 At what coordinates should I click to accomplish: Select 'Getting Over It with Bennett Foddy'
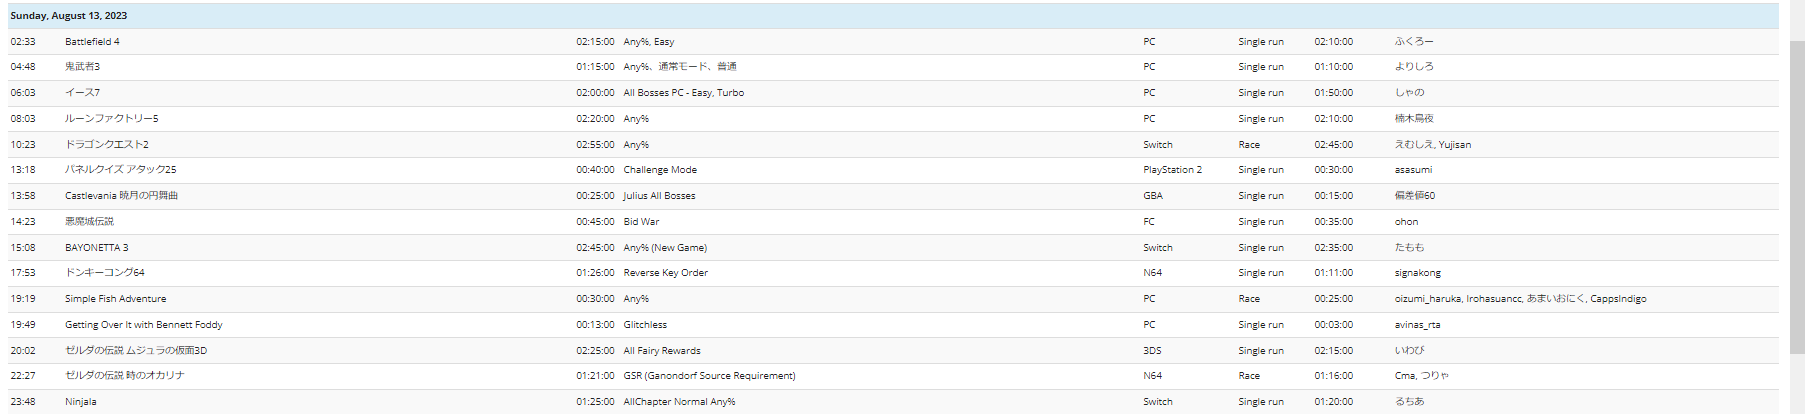(x=143, y=325)
